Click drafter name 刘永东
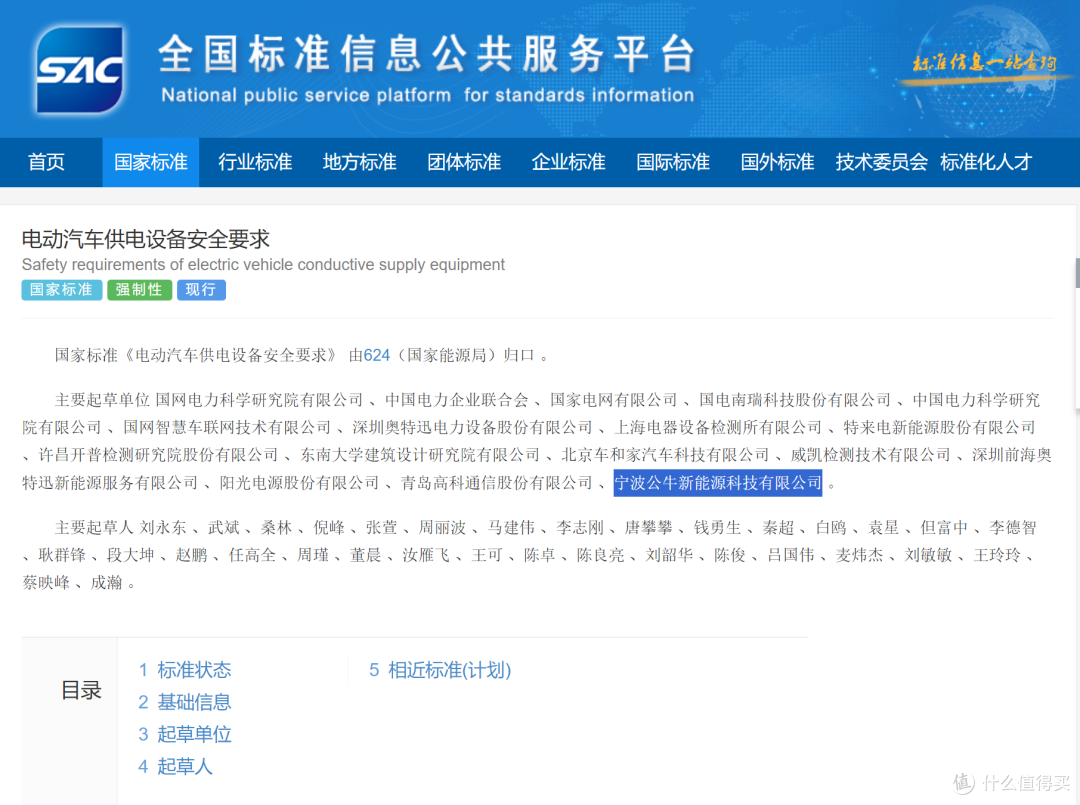The height and width of the screenshot is (805, 1080). pyautogui.click(x=163, y=528)
